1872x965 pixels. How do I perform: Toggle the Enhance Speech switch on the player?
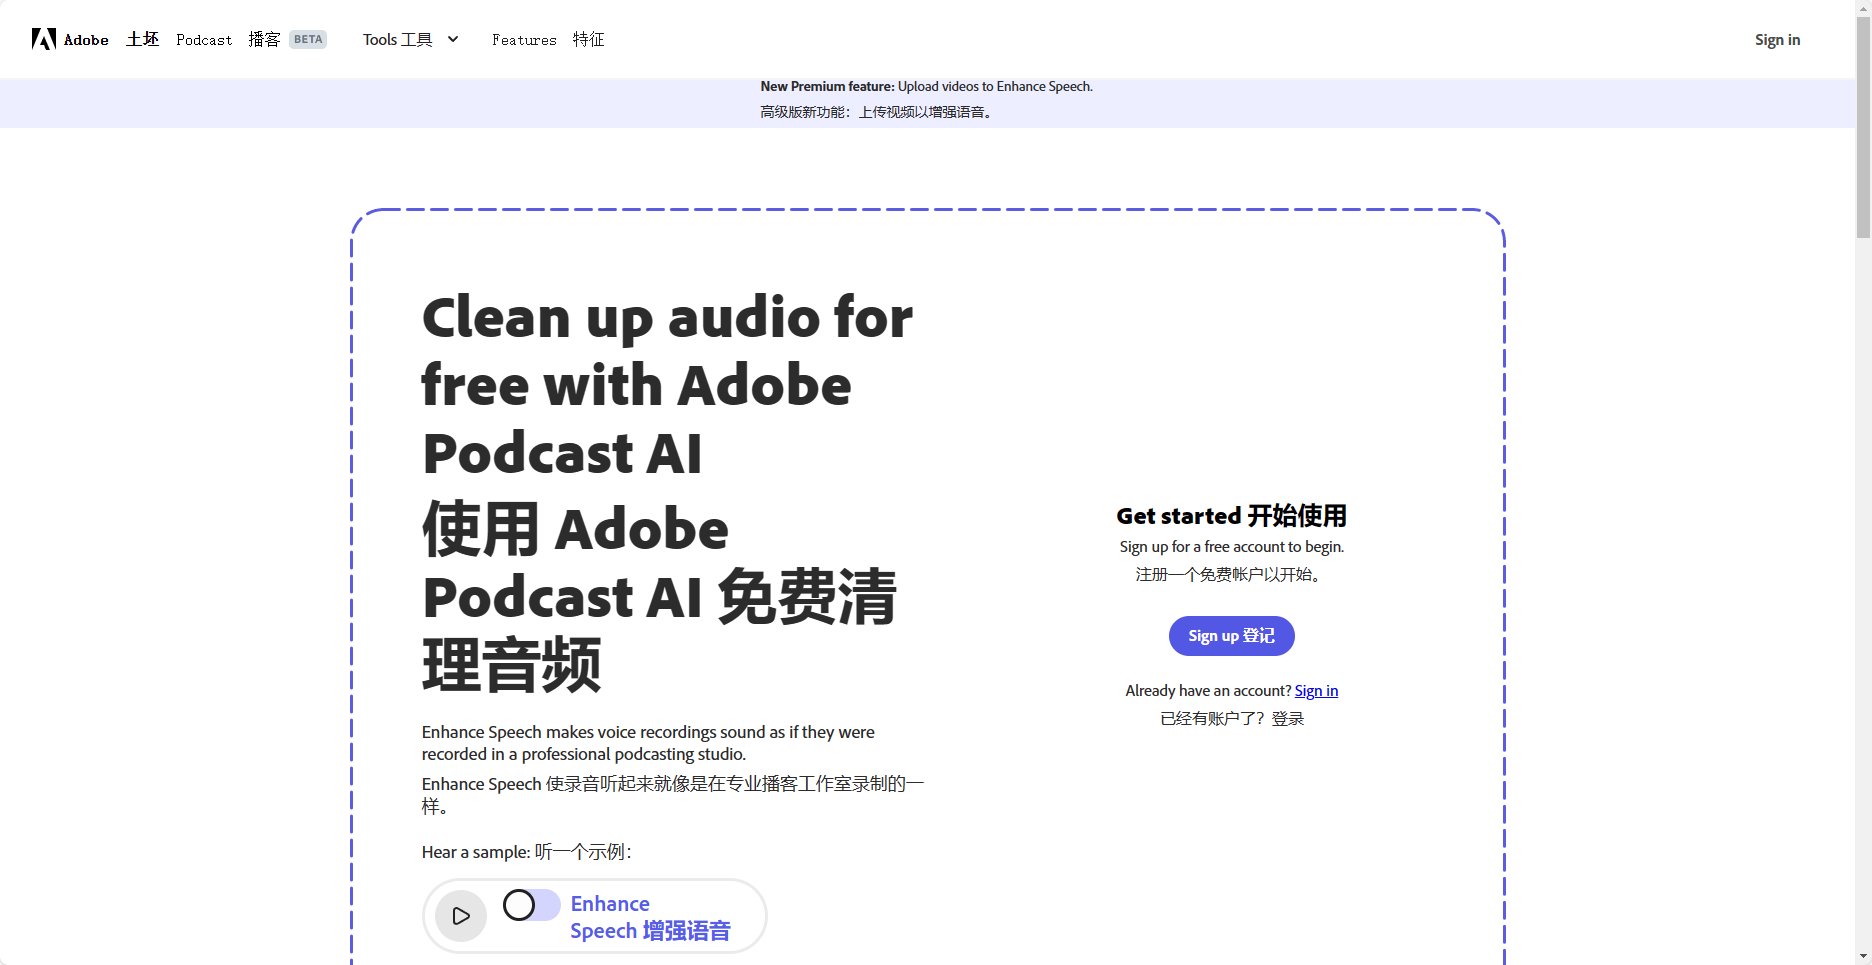click(531, 904)
